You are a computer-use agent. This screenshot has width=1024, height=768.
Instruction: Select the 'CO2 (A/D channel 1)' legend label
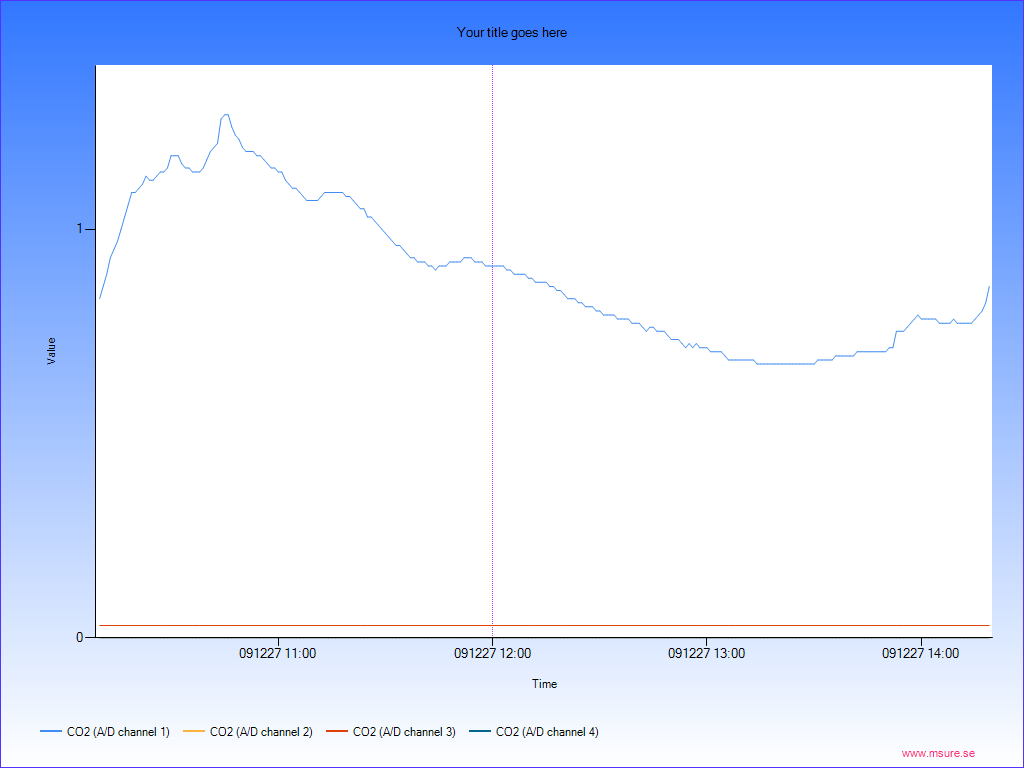[x=118, y=732]
